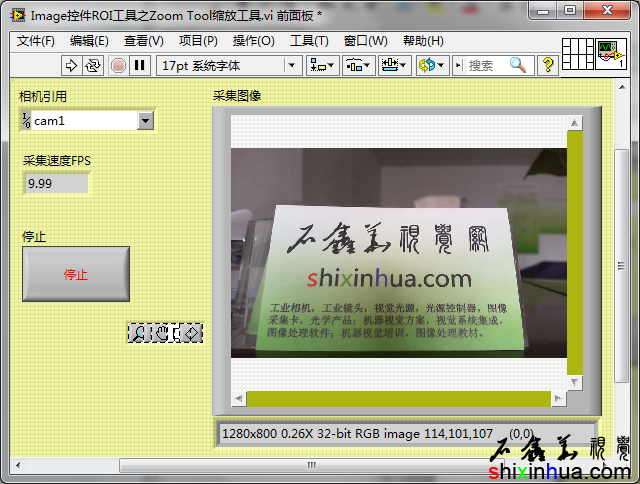Click the image display down scroll arrow
The height and width of the screenshot is (484, 640).
click(x=574, y=382)
